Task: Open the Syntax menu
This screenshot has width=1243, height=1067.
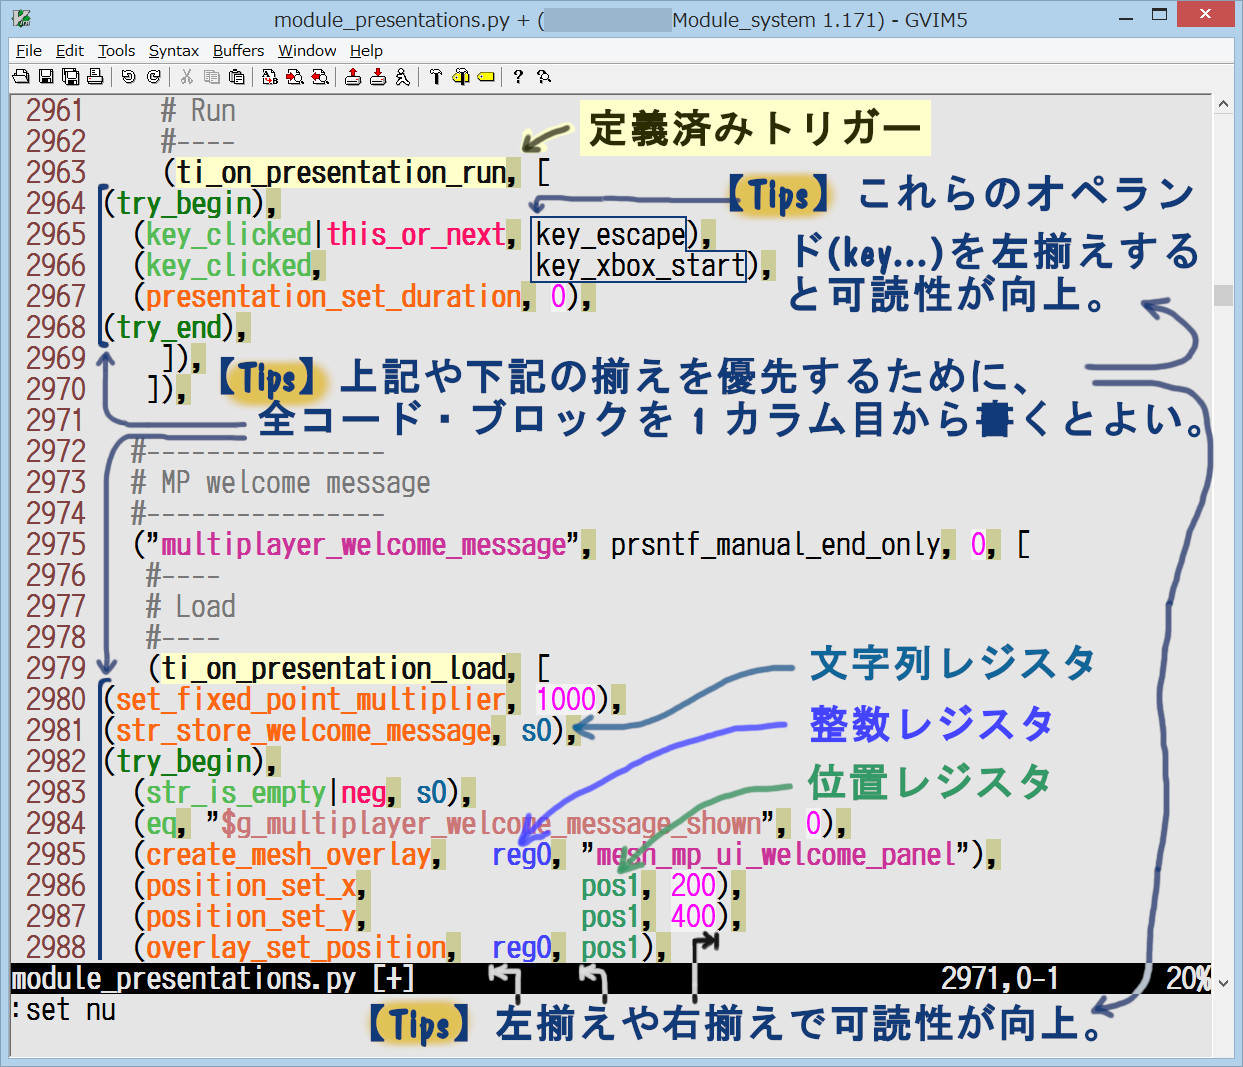Action: pyautogui.click(x=173, y=51)
